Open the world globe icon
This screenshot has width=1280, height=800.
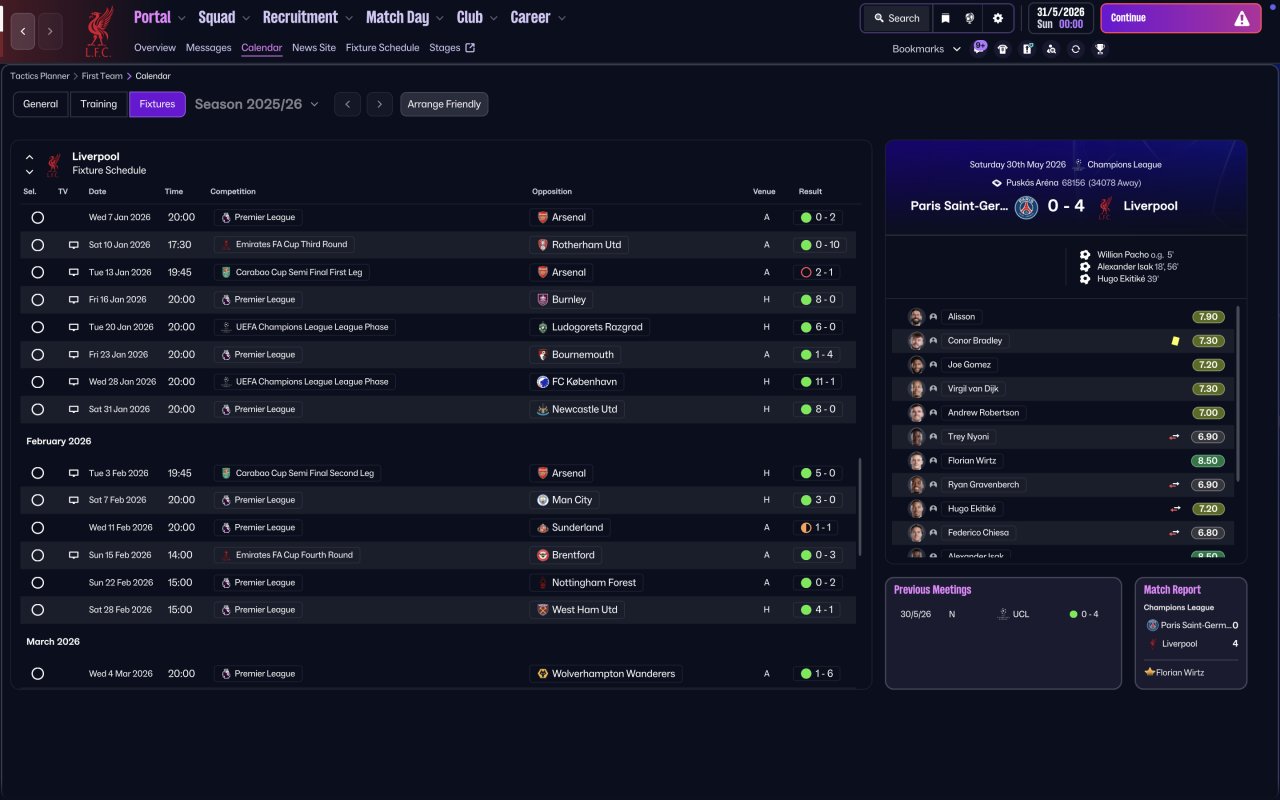tap(969, 18)
